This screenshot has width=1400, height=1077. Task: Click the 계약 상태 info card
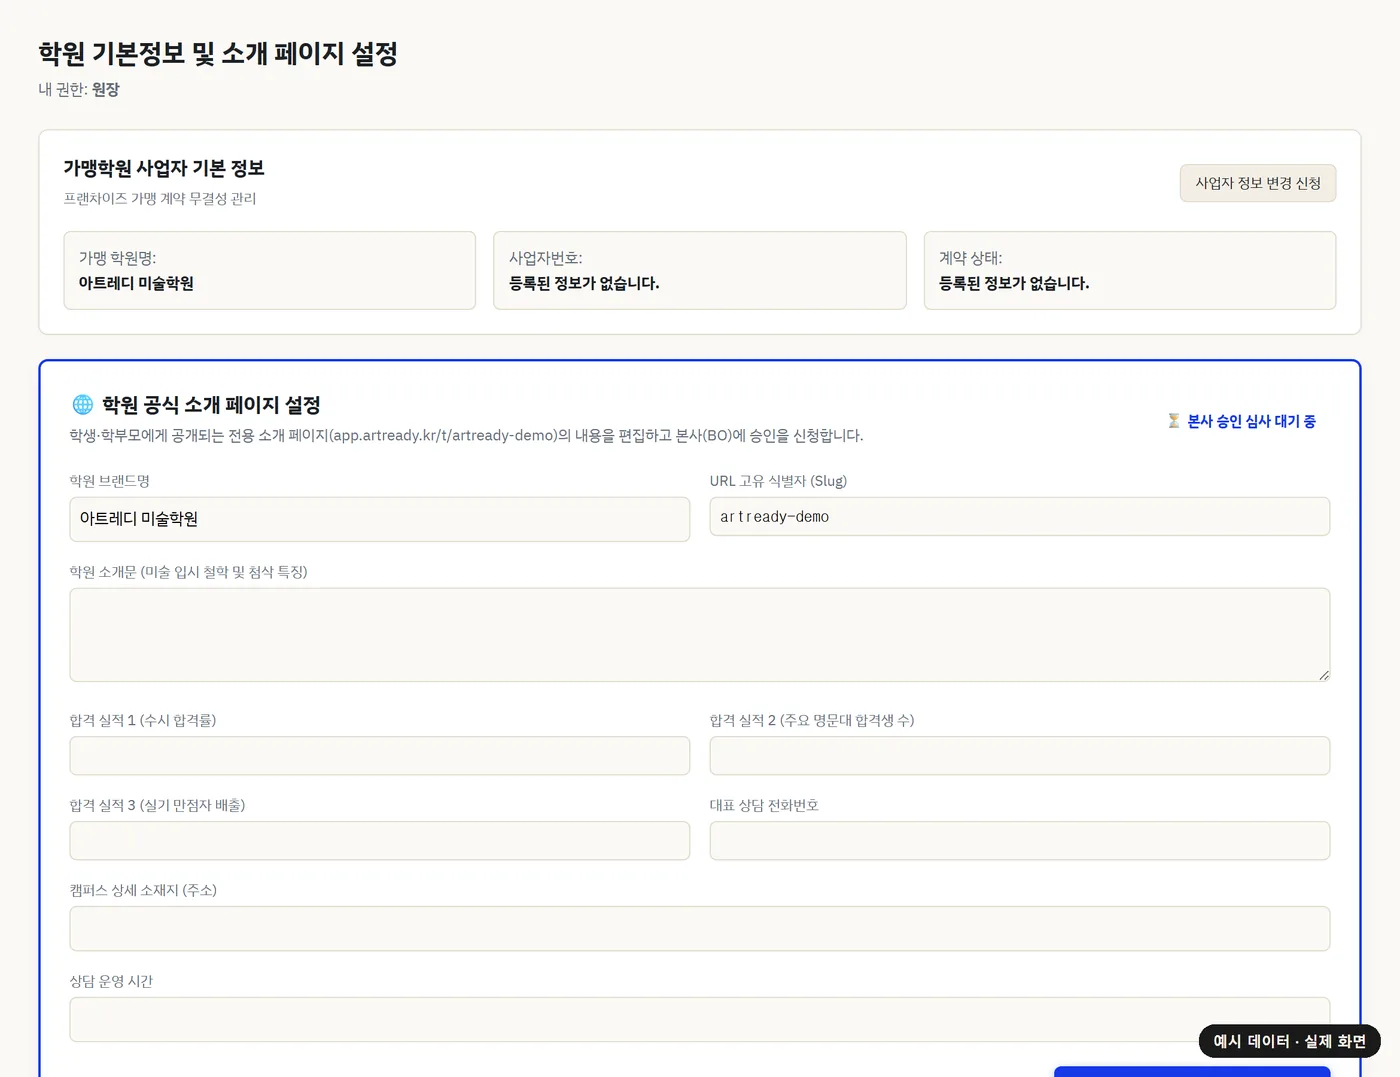pos(1130,271)
